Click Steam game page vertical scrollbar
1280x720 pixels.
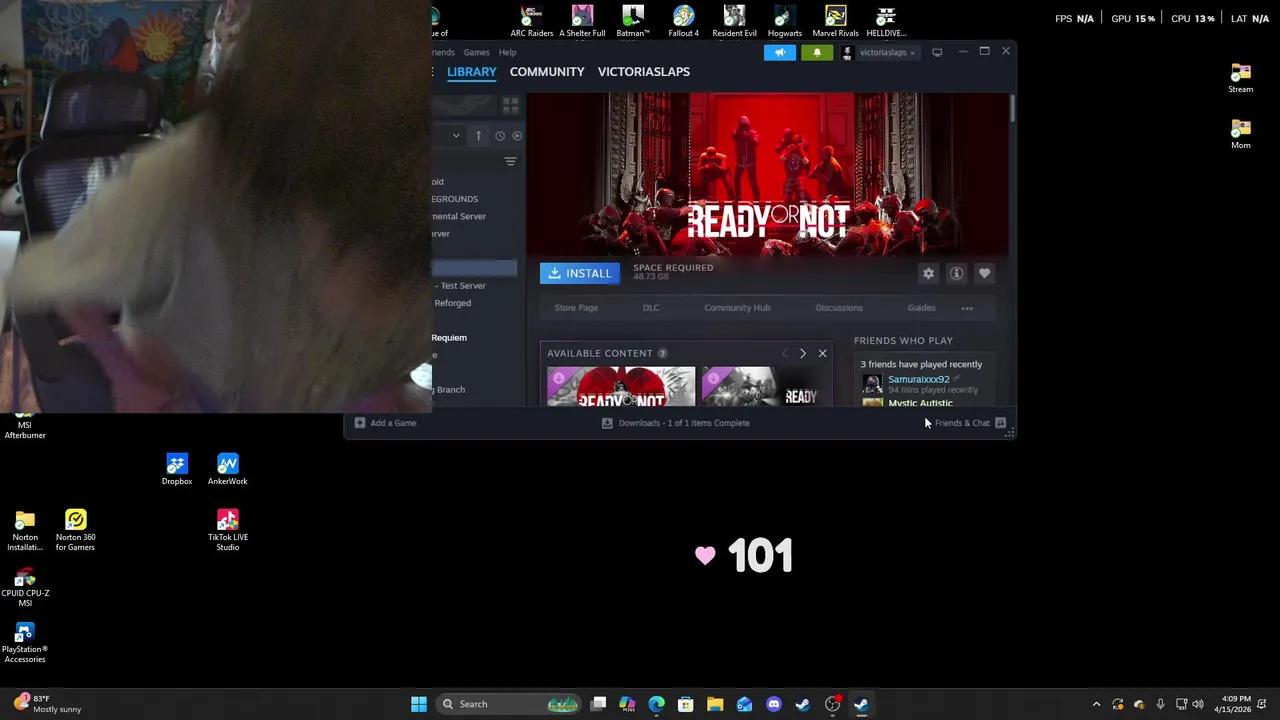coord(1012,108)
